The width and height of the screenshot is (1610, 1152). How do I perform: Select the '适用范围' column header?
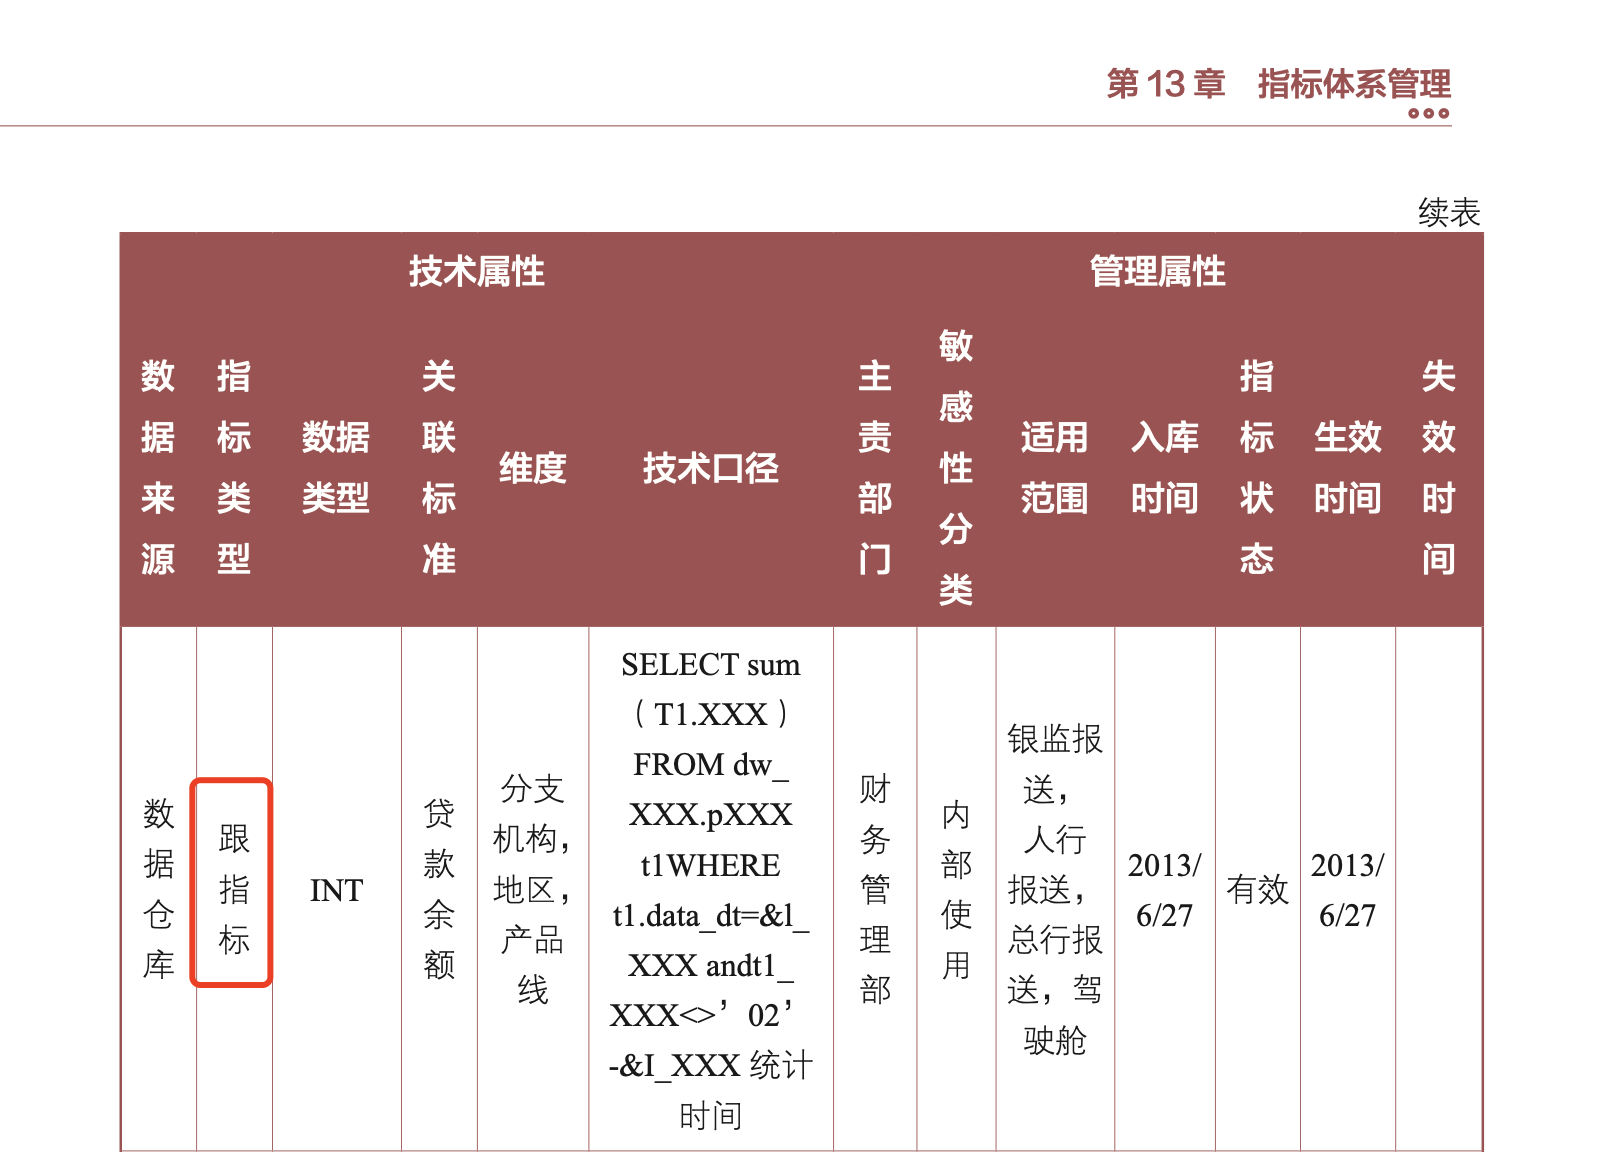[x=1054, y=467]
